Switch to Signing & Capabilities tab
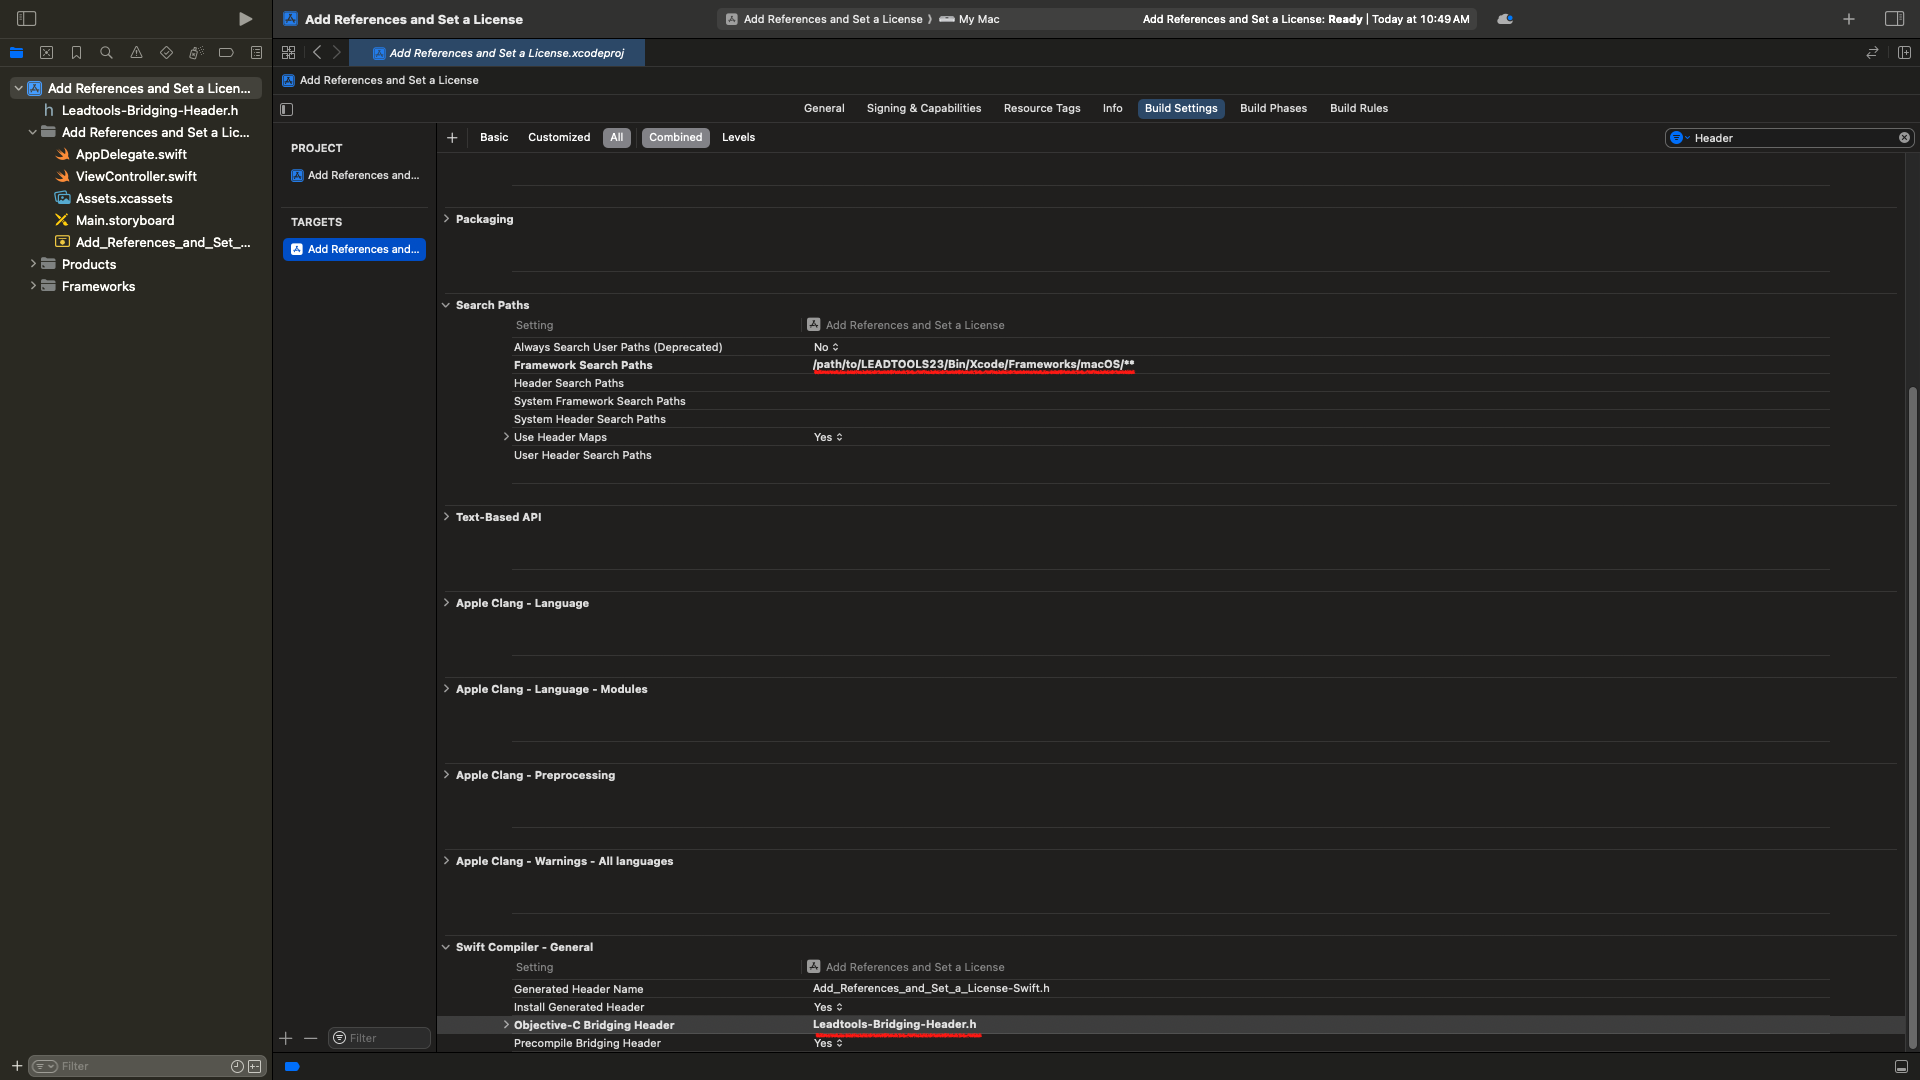The image size is (1920, 1080). point(924,108)
